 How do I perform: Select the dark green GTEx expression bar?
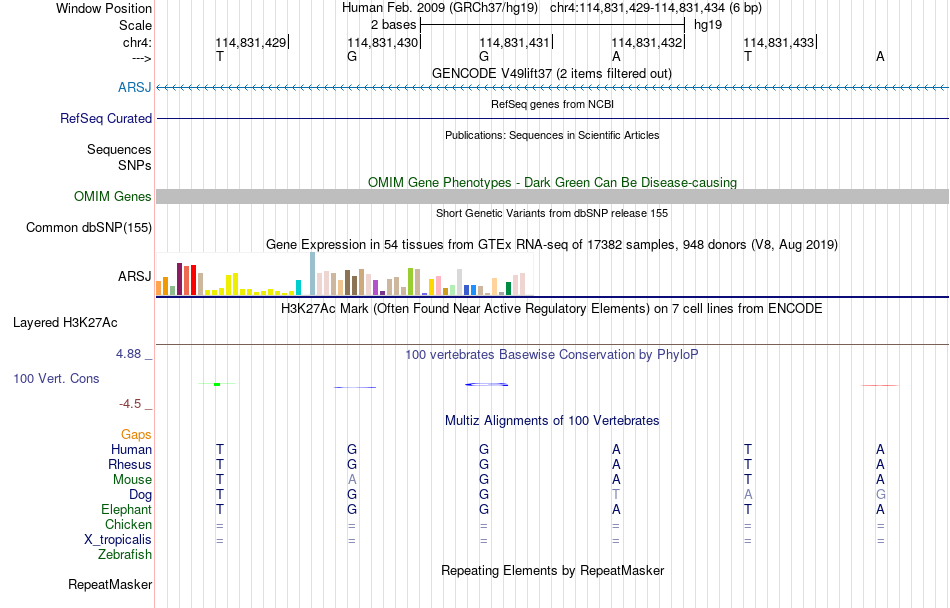coord(508,289)
